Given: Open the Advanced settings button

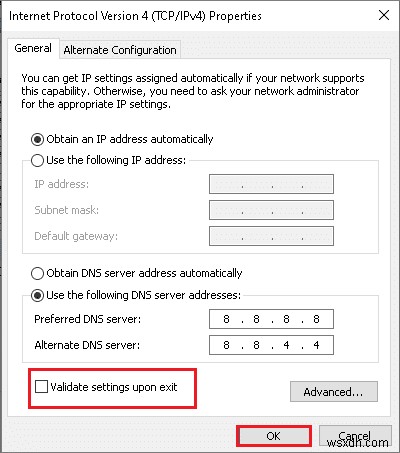Looking at the screenshot, I should pyautogui.click(x=334, y=392).
